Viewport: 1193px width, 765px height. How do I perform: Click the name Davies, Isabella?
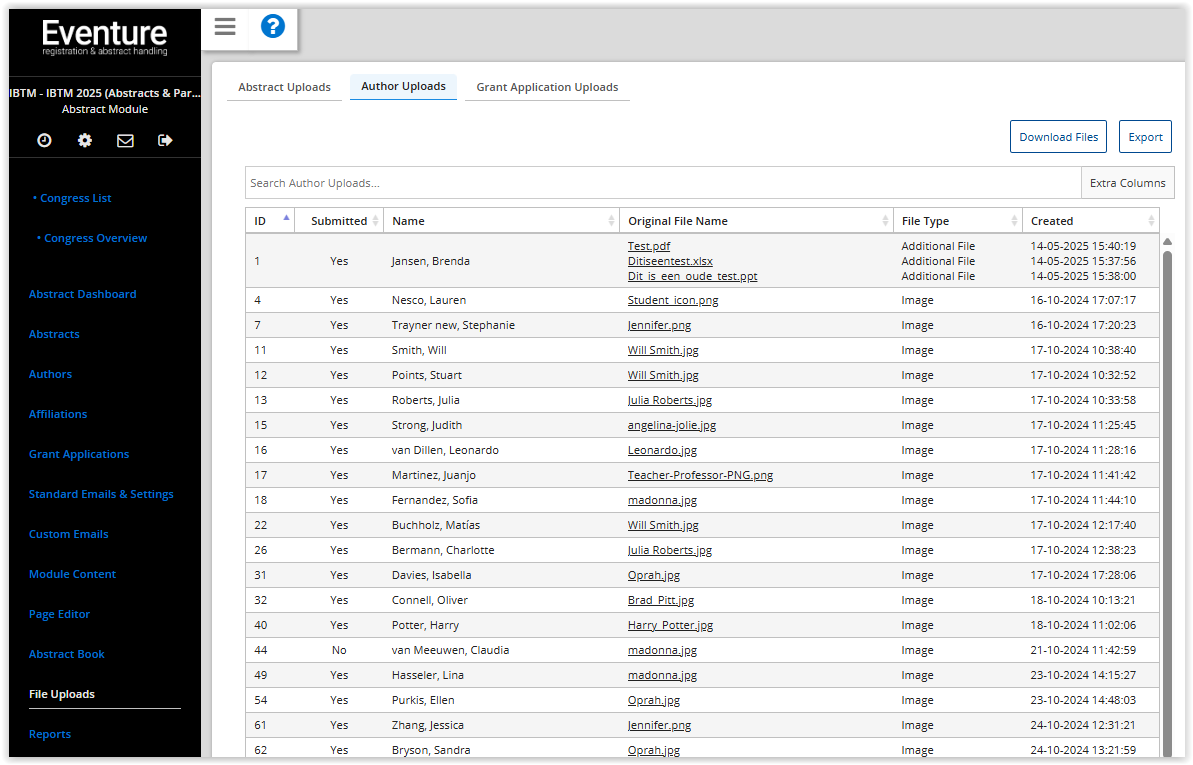pyautogui.click(x=431, y=575)
